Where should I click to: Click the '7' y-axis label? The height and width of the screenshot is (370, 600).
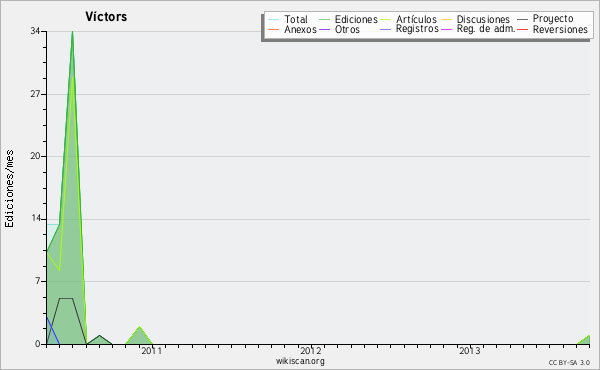pyautogui.click(x=38, y=281)
